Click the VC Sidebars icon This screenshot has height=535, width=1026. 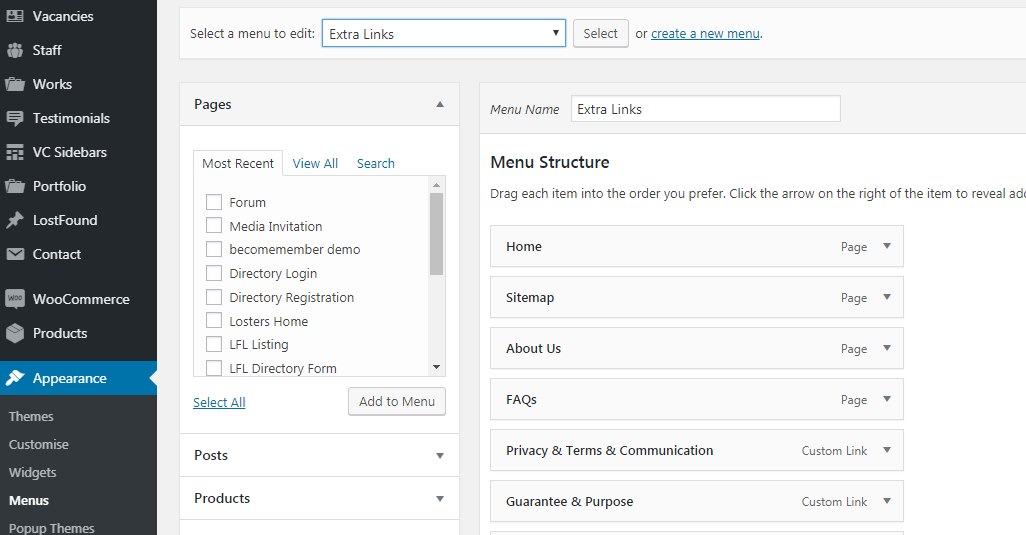click(15, 152)
